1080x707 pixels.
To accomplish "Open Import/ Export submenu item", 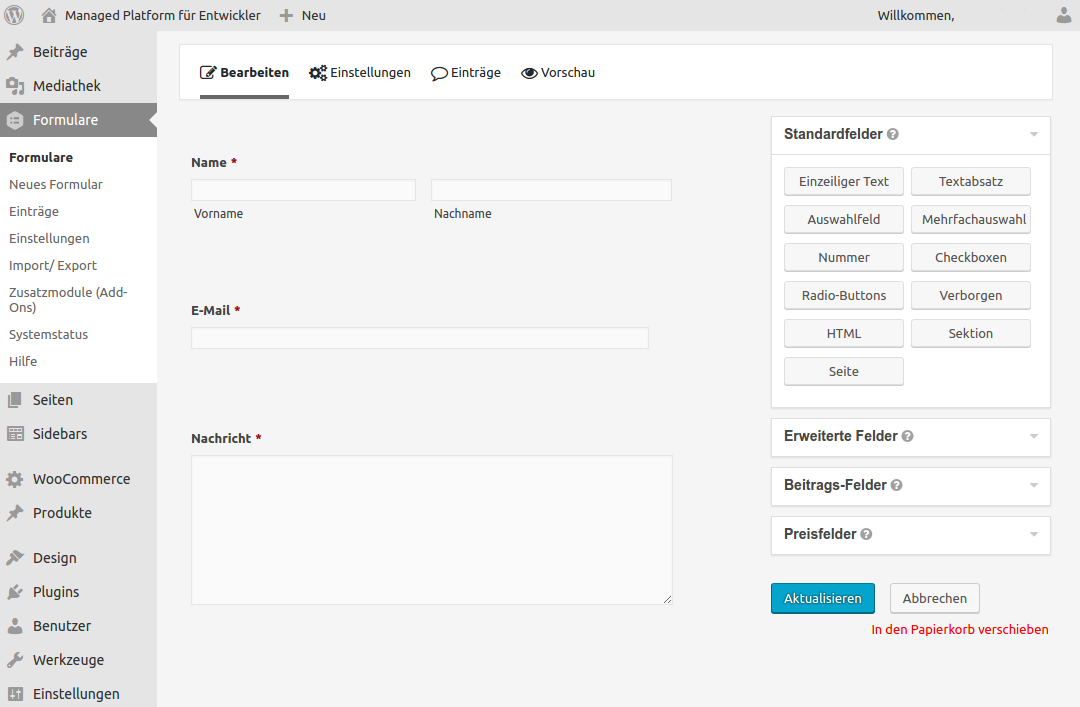I will coord(53,265).
